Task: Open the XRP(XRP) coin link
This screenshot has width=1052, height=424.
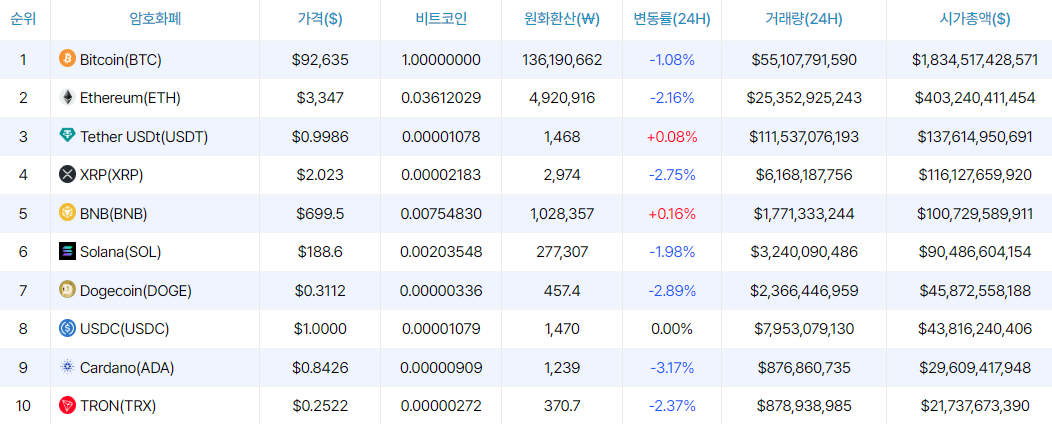Action: coord(111,175)
